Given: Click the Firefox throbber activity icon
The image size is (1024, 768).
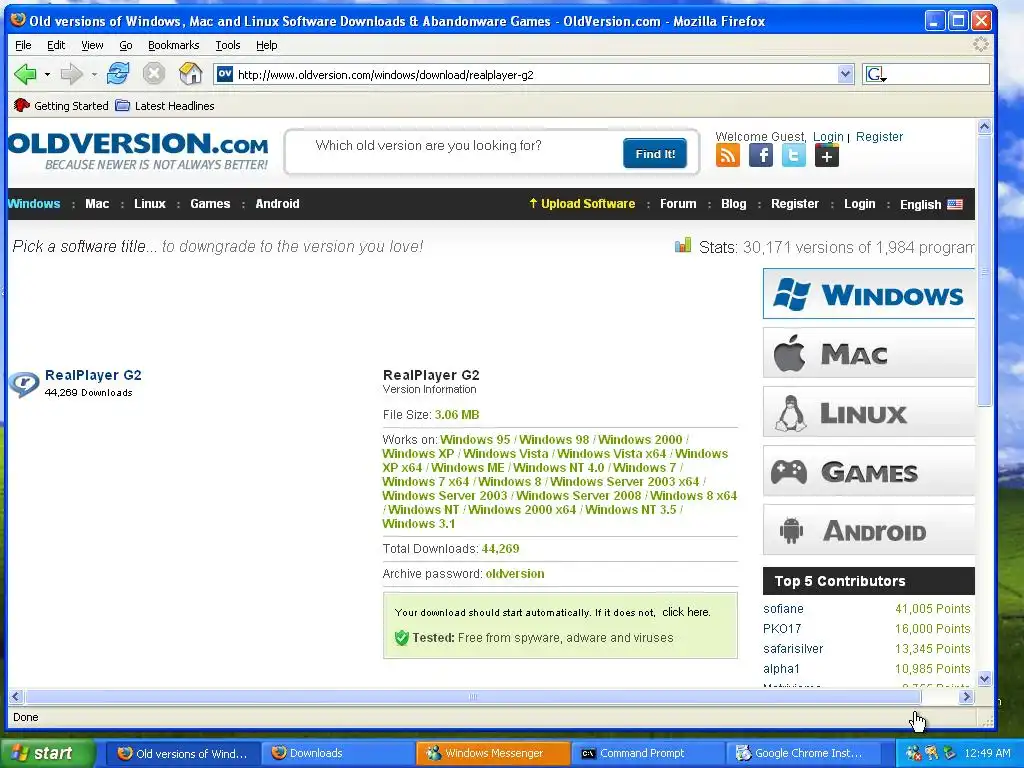Looking at the screenshot, I should pyautogui.click(x=980, y=44).
